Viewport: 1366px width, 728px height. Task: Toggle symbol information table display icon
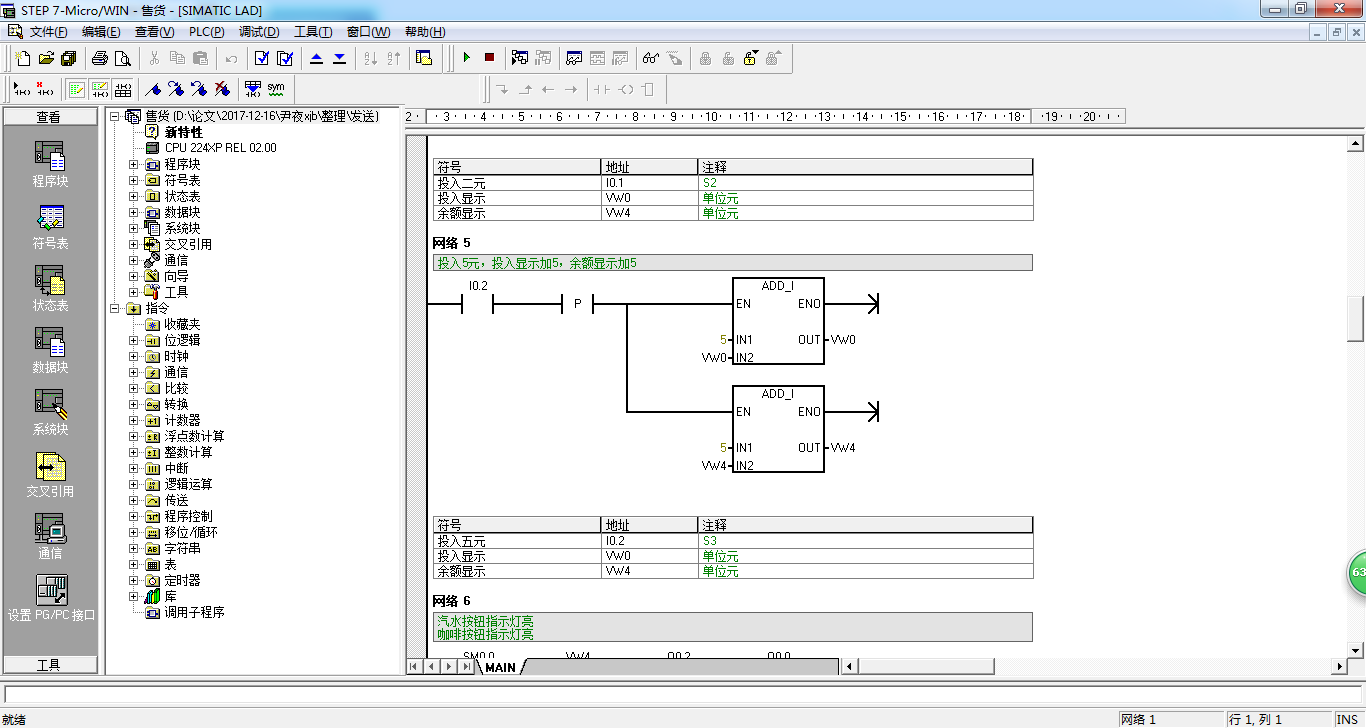(123, 89)
